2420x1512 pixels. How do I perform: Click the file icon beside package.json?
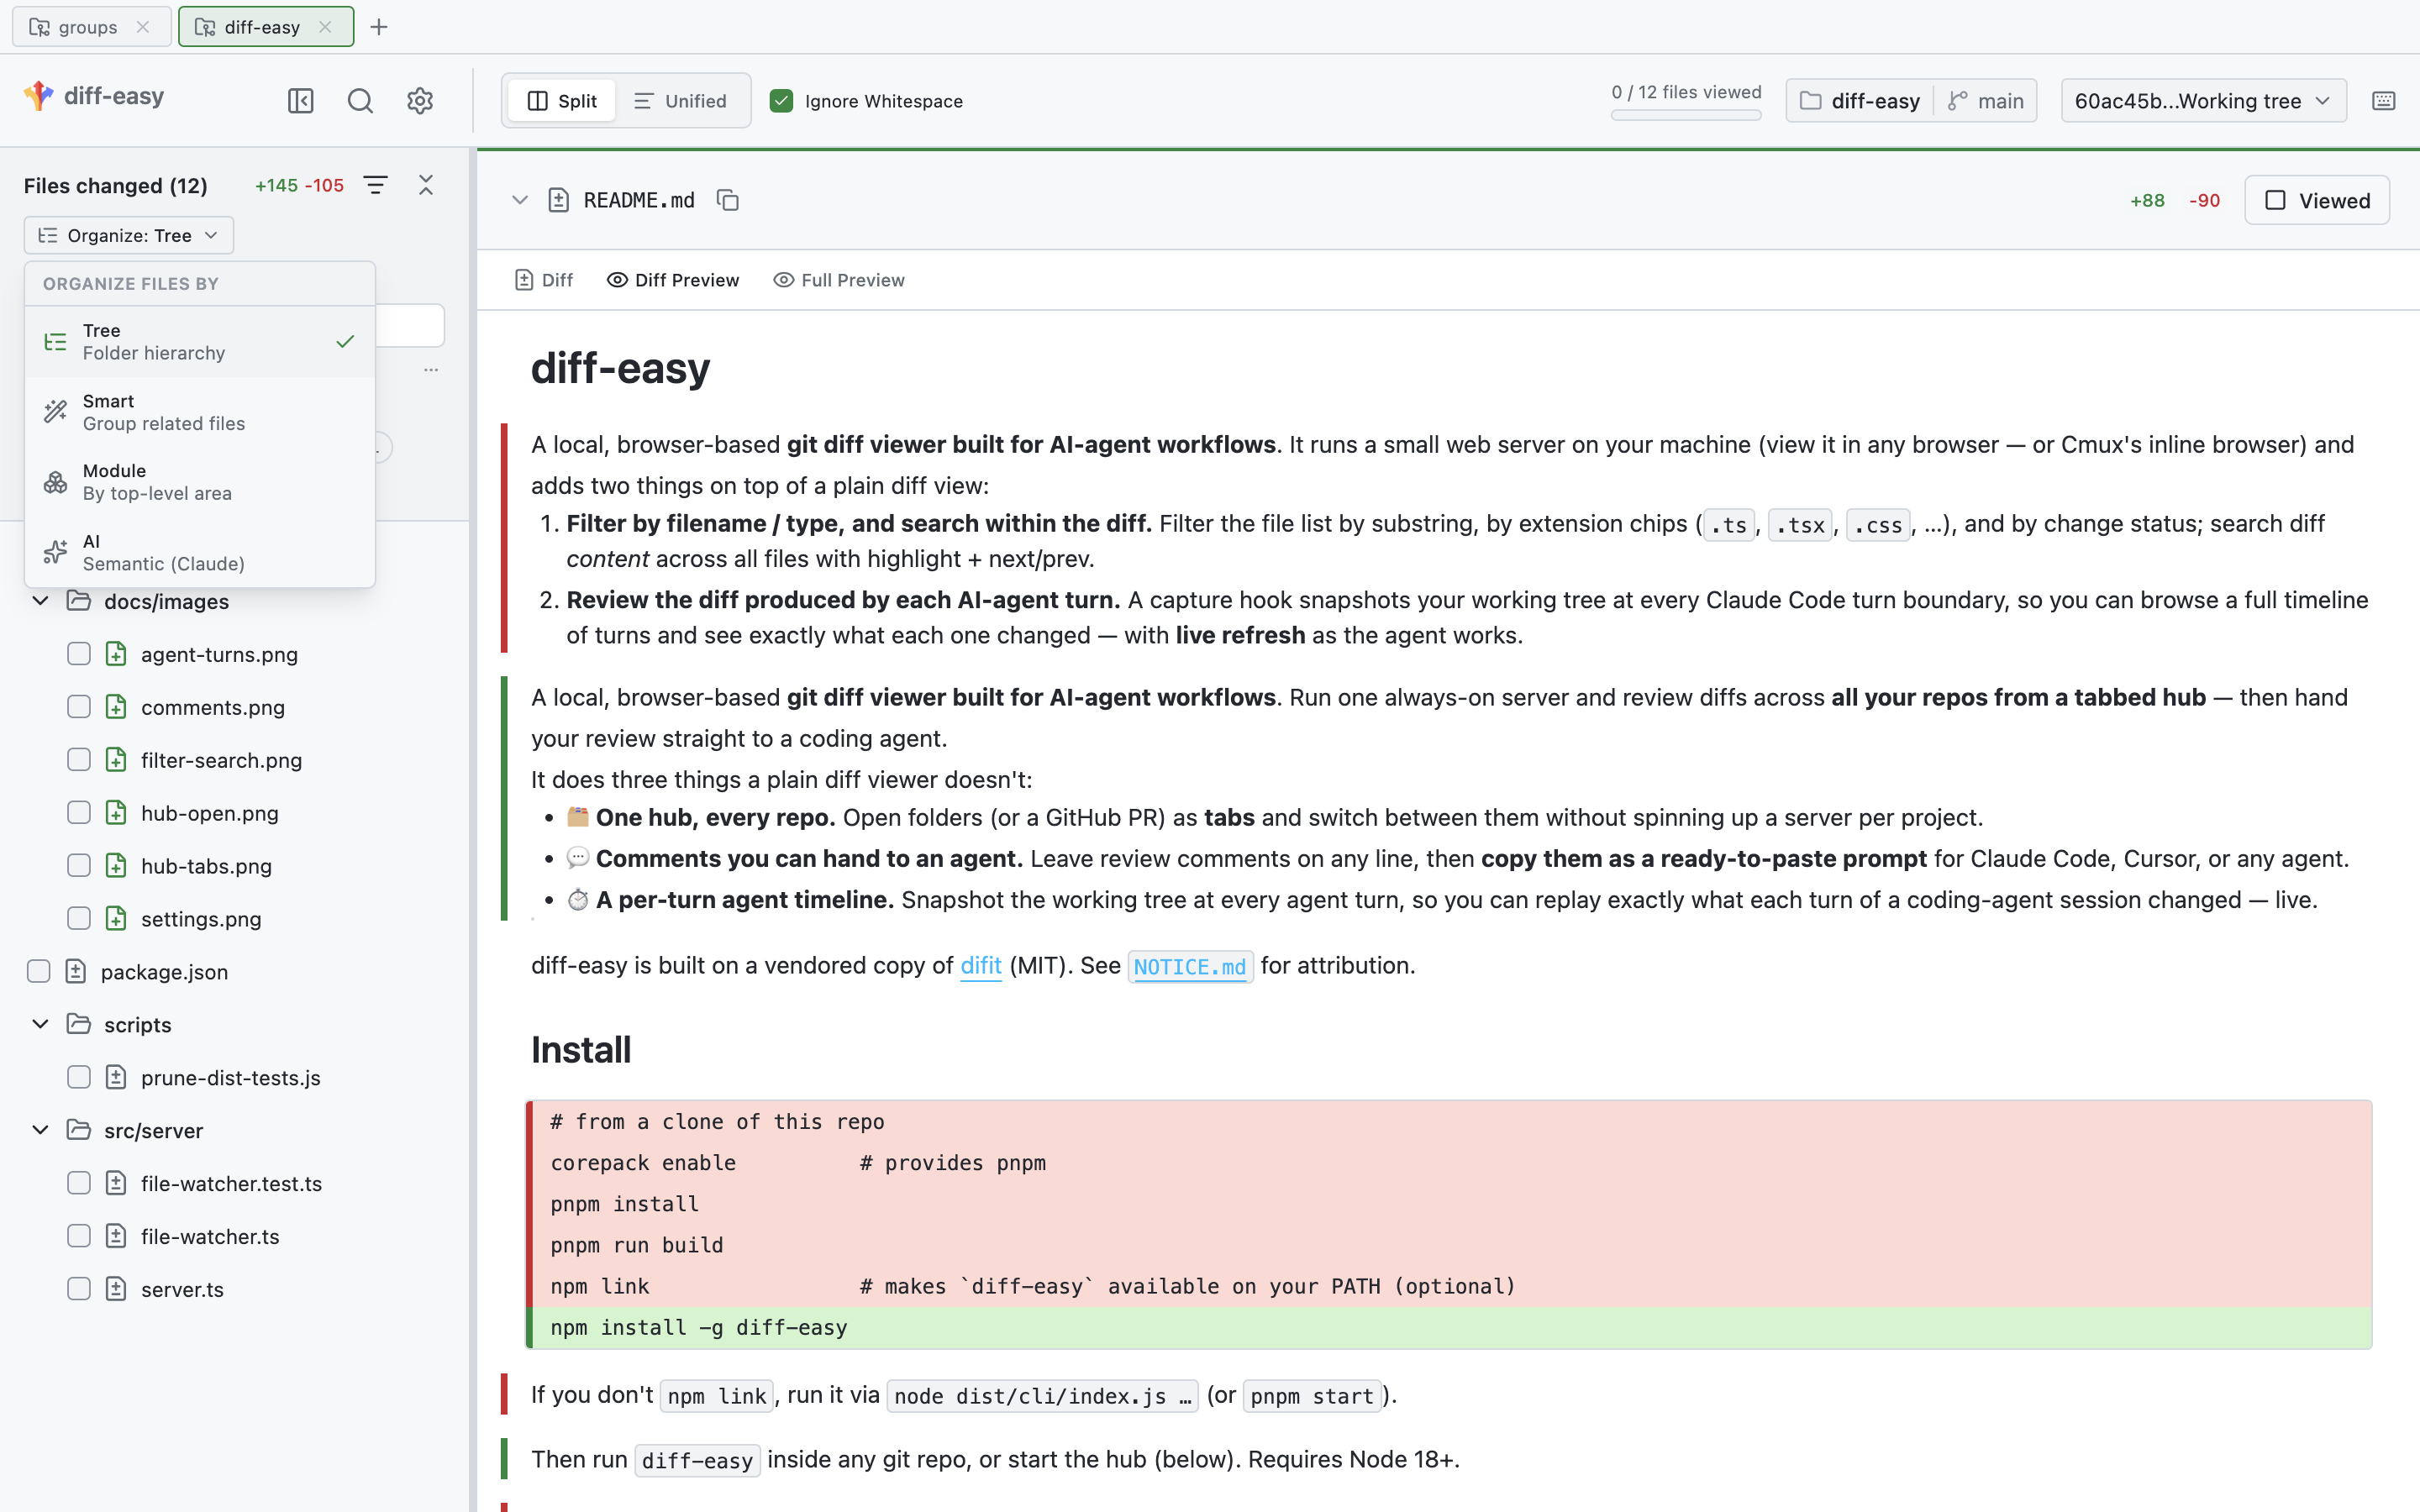pyautogui.click(x=76, y=971)
